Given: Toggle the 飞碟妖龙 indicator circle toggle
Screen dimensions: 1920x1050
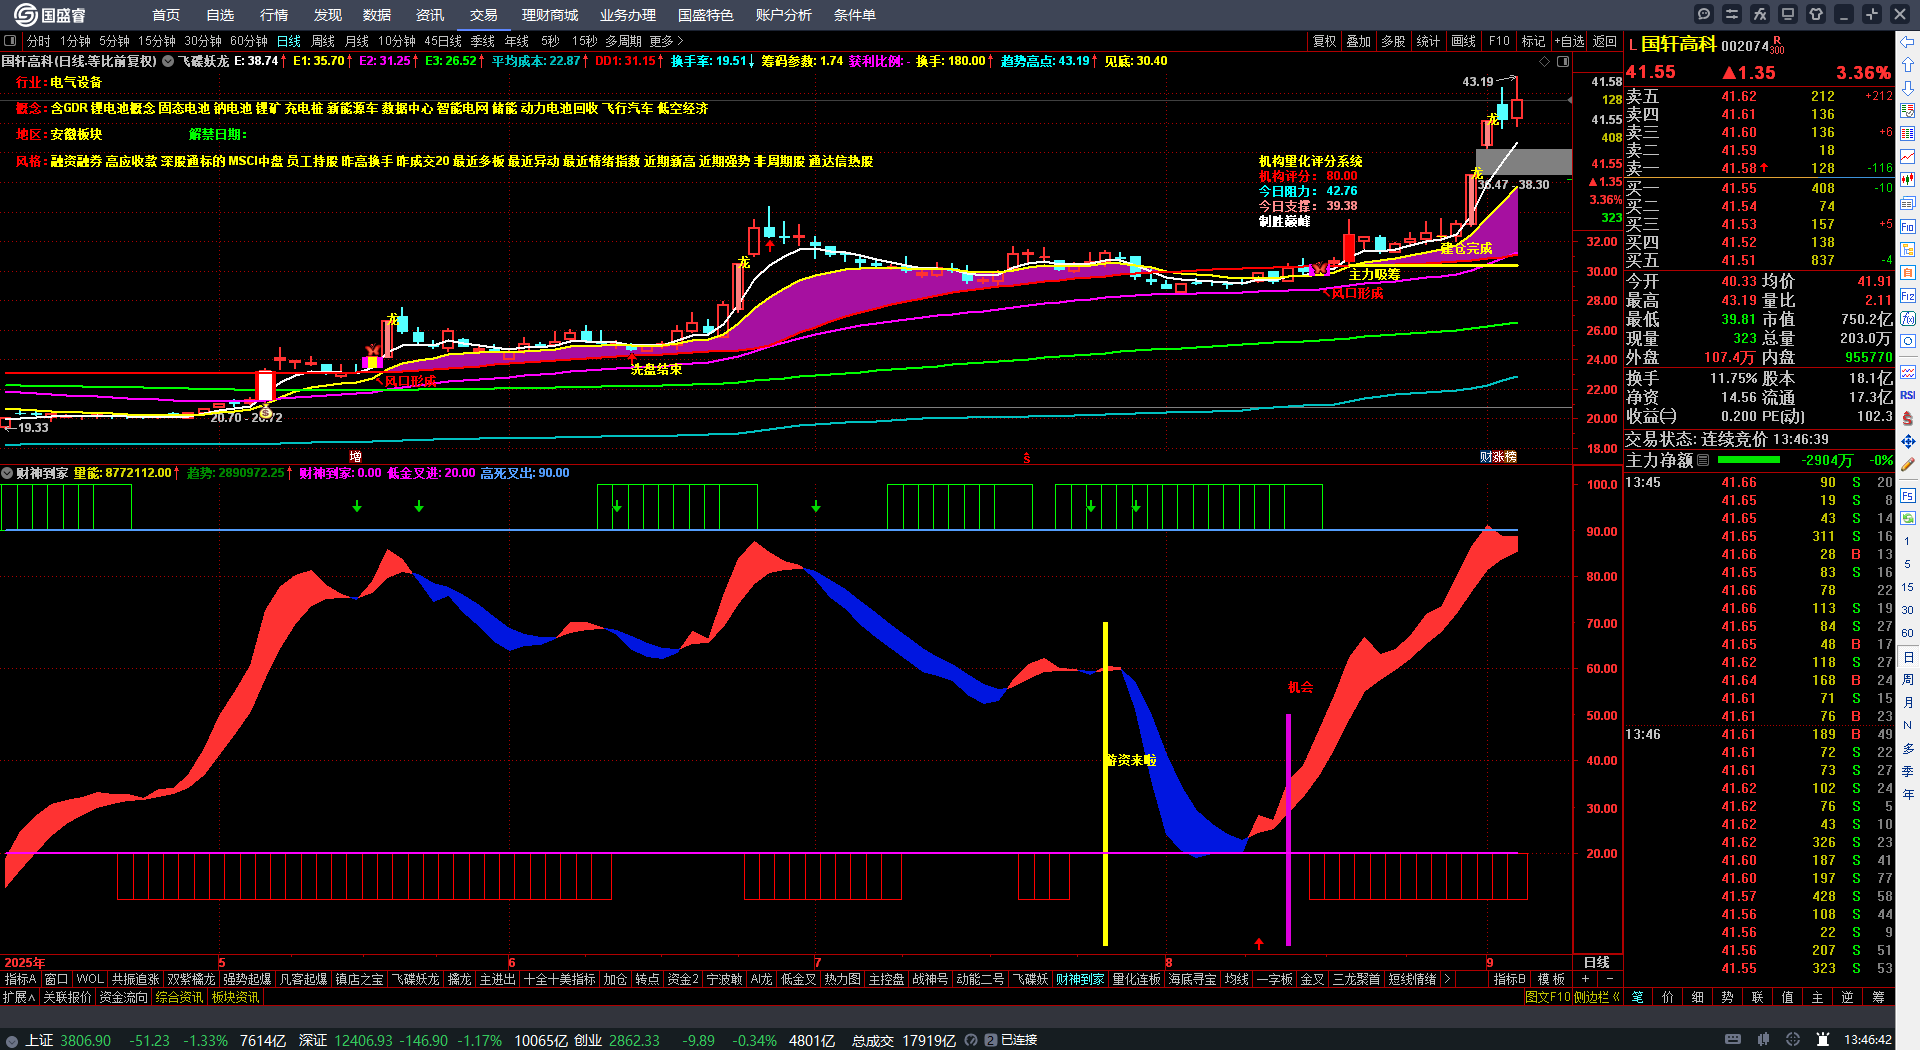Looking at the screenshot, I should tap(168, 61).
